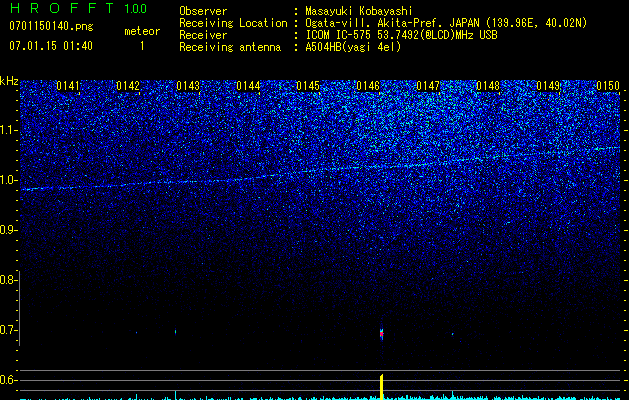Click the 0143 time marker

188,86
